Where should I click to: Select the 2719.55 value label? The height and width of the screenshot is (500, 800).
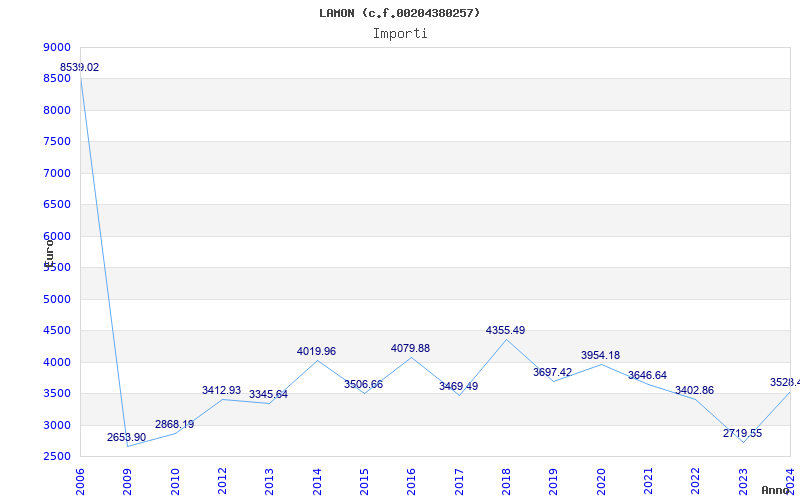pos(742,433)
